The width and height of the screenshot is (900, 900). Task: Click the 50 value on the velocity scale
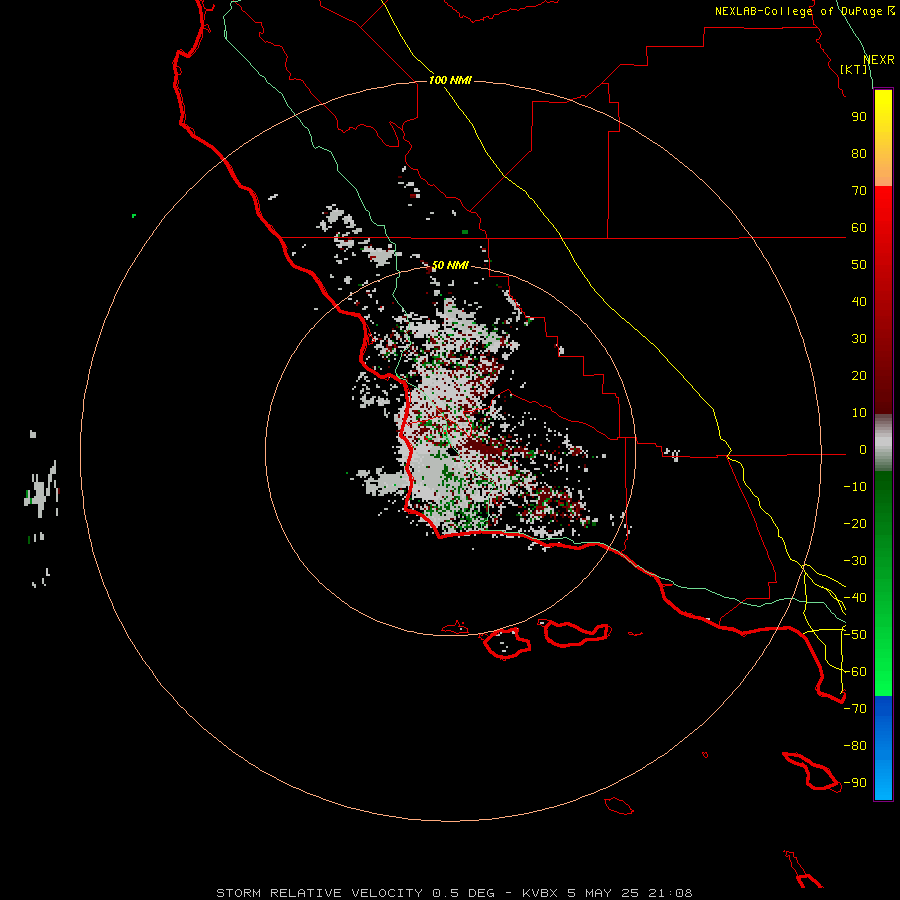[x=859, y=265]
